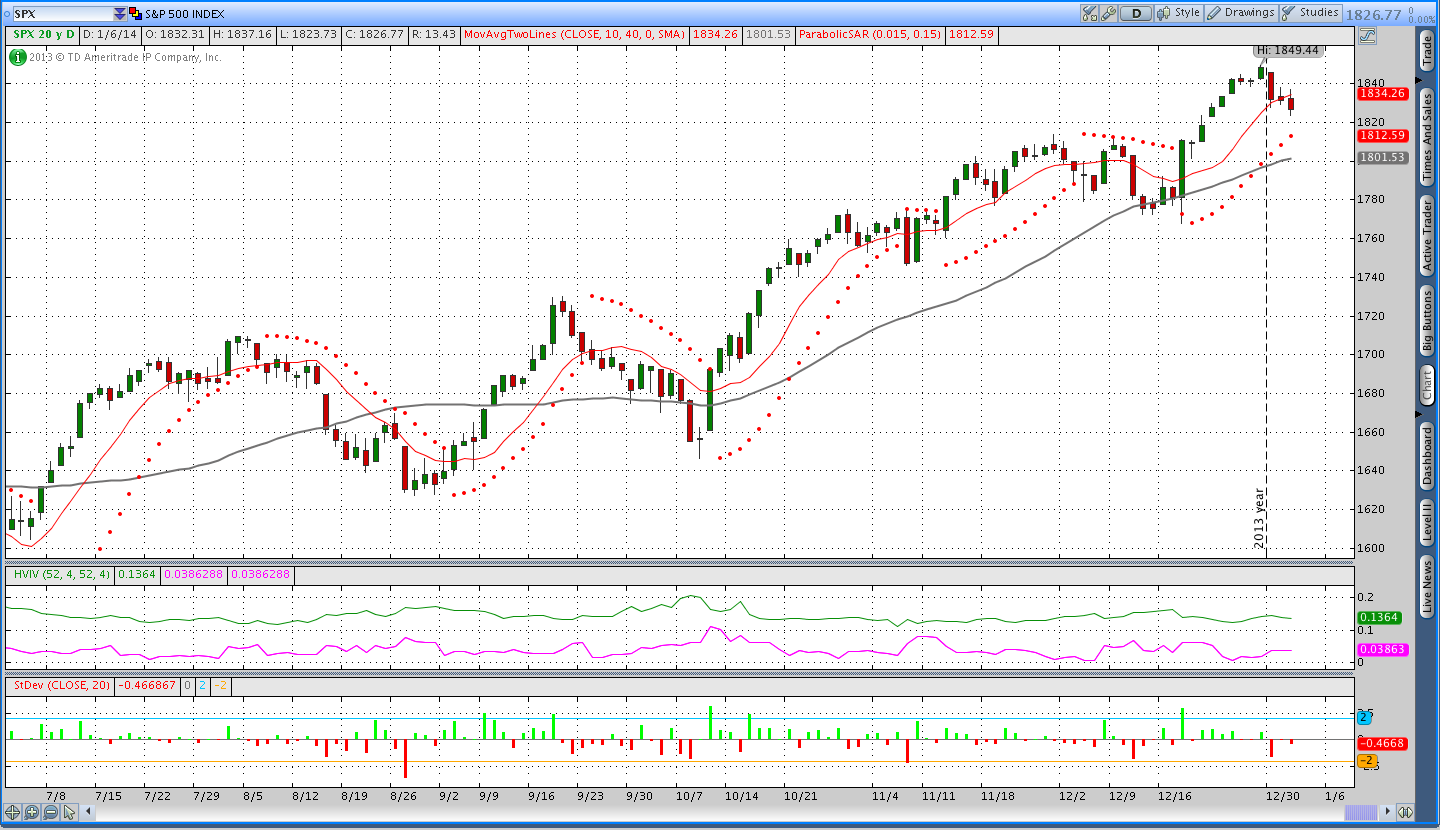The height and width of the screenshot is (830, 1440).
Task: Click the expand time axis double-arrow icon
Action: click(x=1405, y=812)
